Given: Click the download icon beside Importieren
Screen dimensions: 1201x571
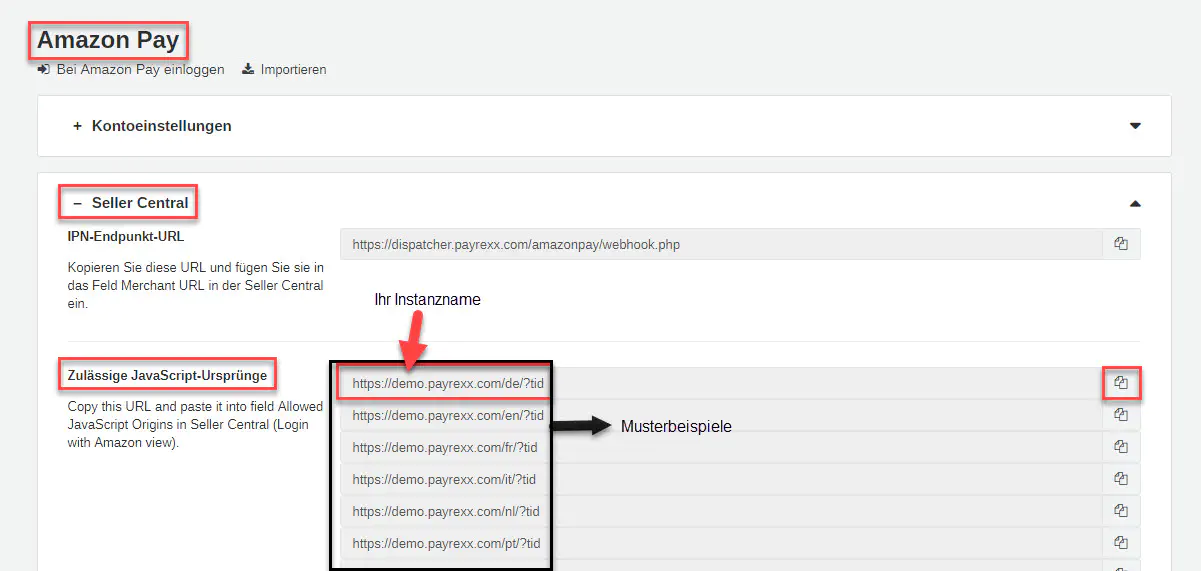Looking at the screenshot, I should click(248, 70).
